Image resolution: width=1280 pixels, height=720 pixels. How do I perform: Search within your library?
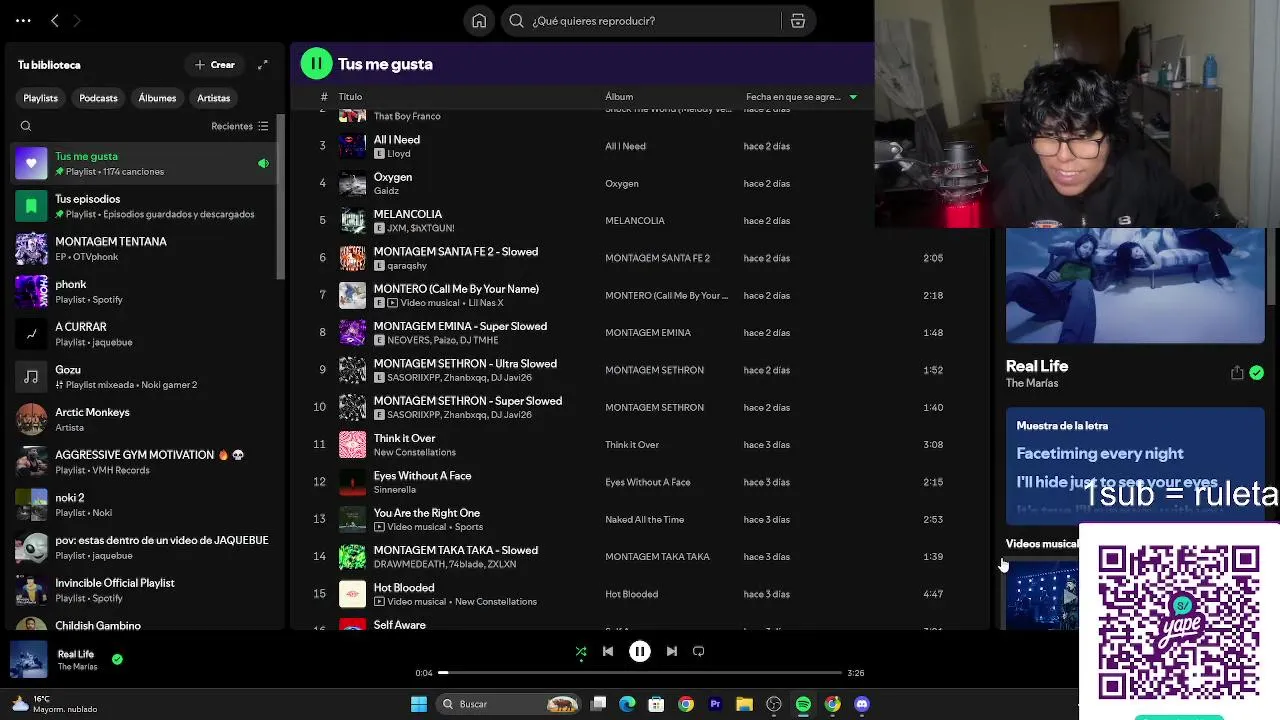[26, 126]
